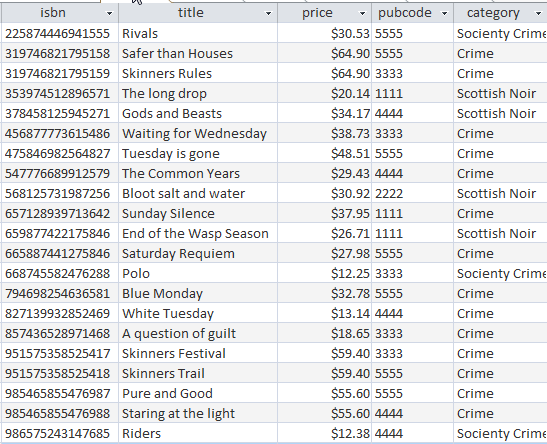The image size is (547, 444).
Task: Open the isbn column filter dropdown
Action: point(109,14)
